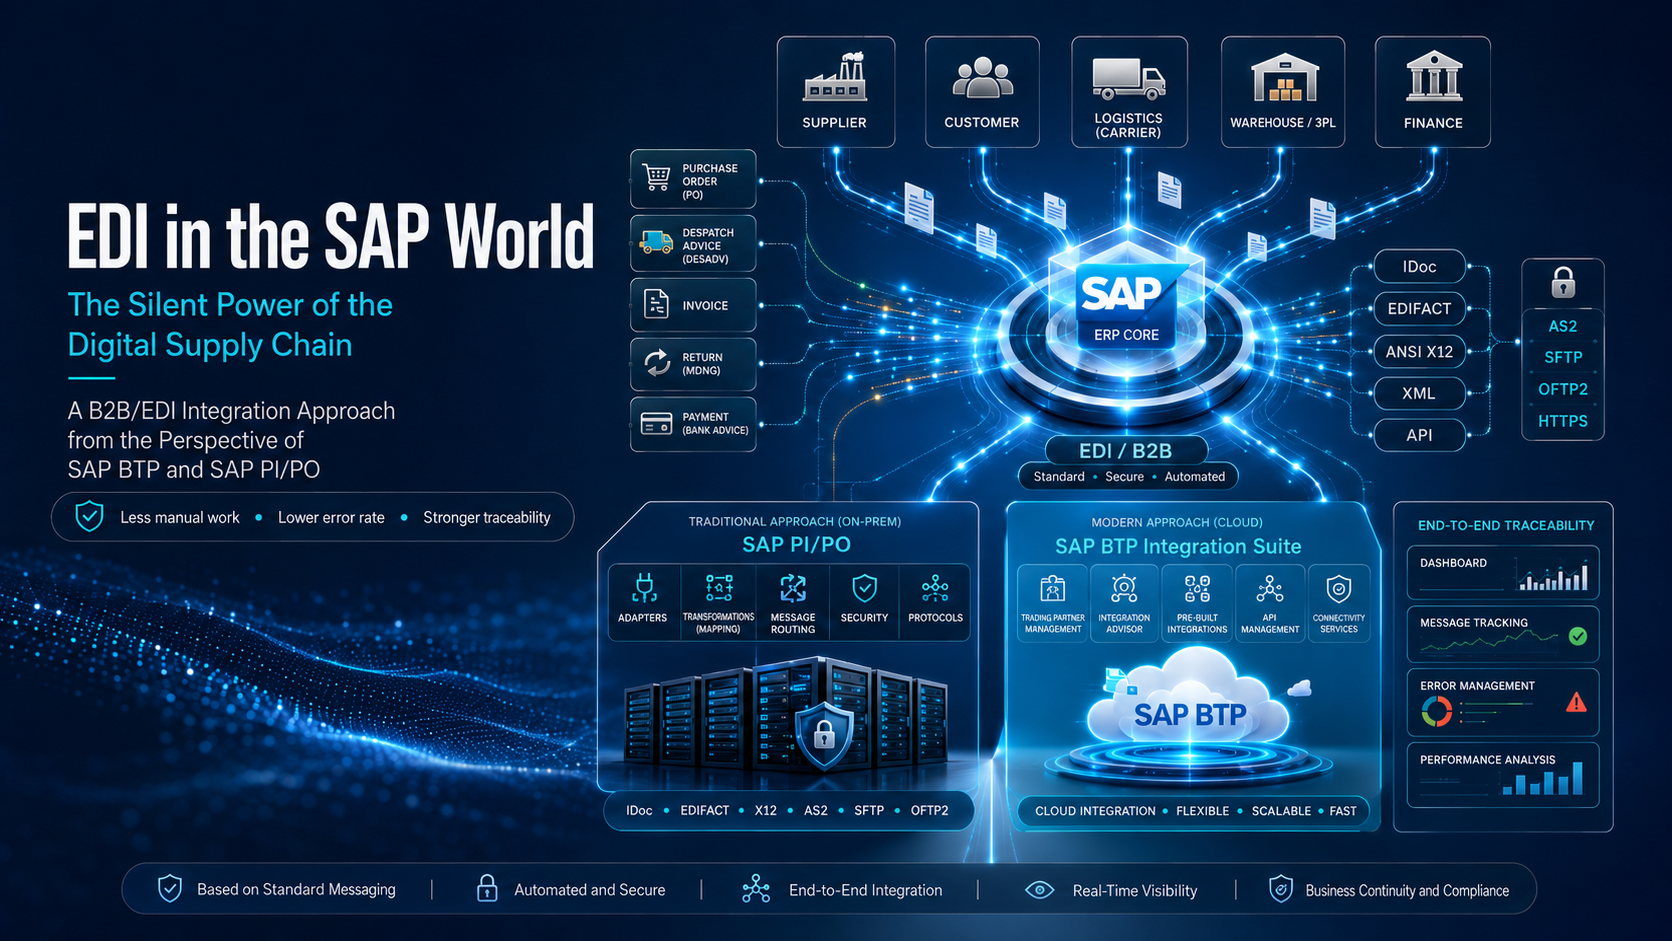Image resolution: width=1672 pixels, height=941 pixels.
Task: Click the AS2 protocol text
Action: [1563, 326]
